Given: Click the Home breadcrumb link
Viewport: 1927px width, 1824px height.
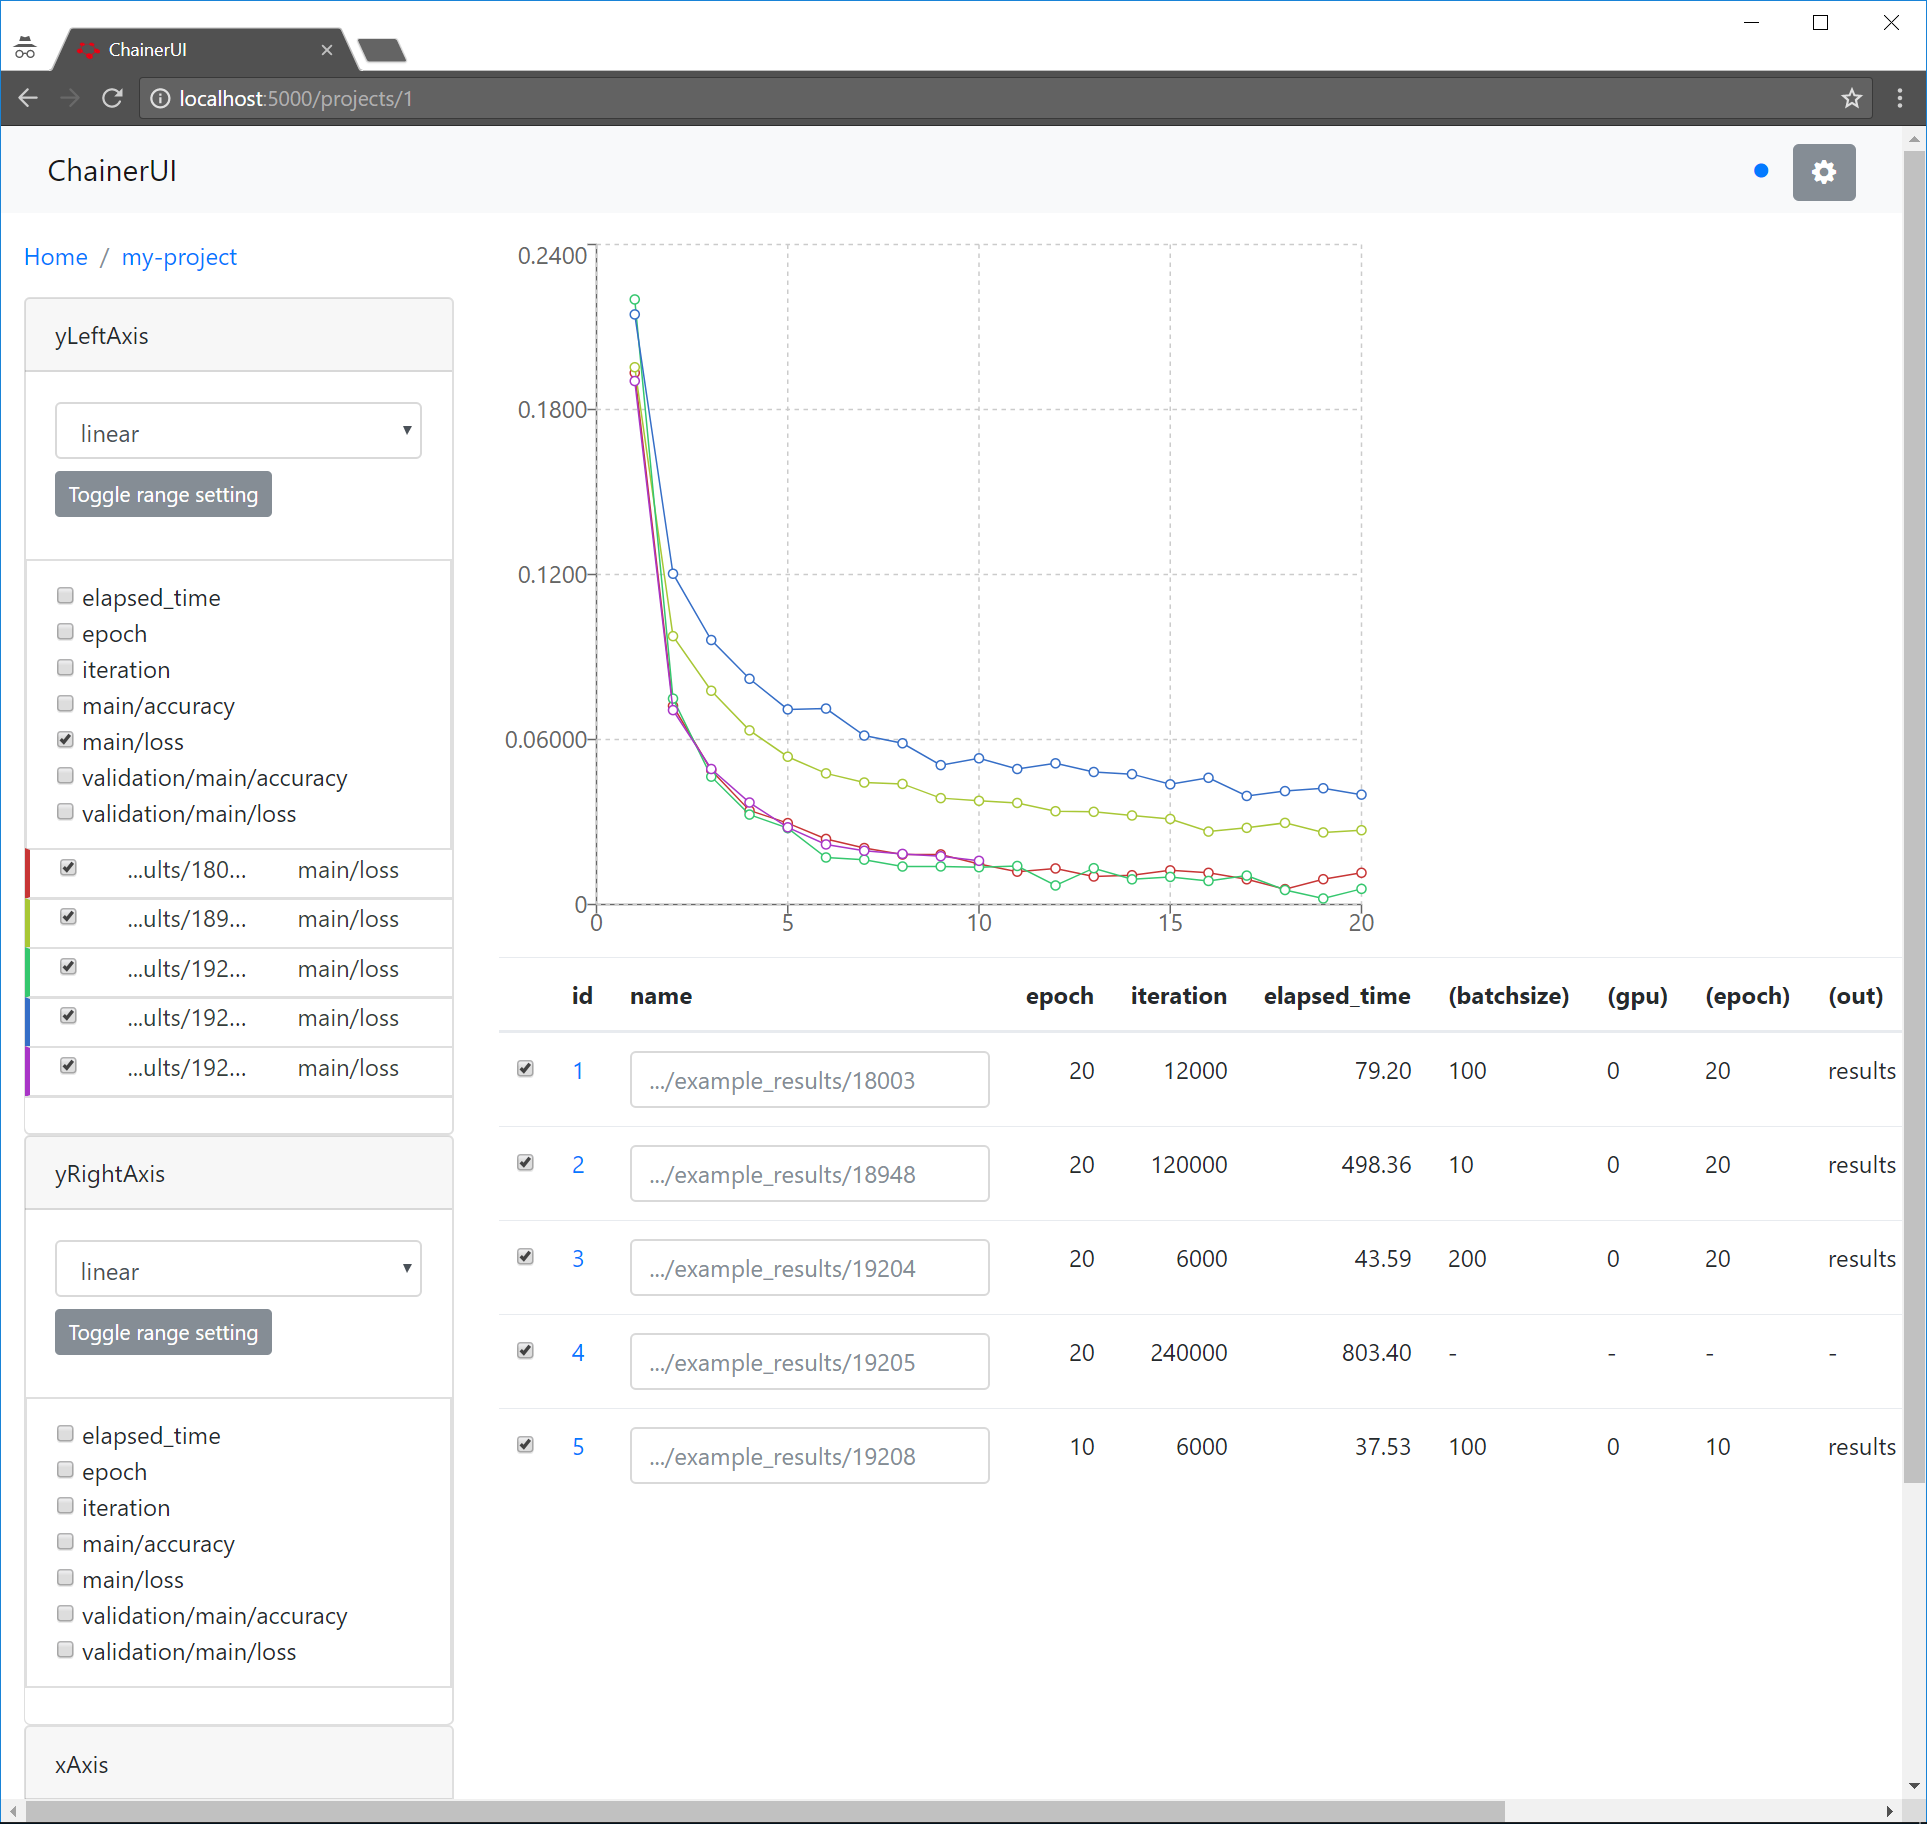Looking at the screenshot, I should click(56, 257).
